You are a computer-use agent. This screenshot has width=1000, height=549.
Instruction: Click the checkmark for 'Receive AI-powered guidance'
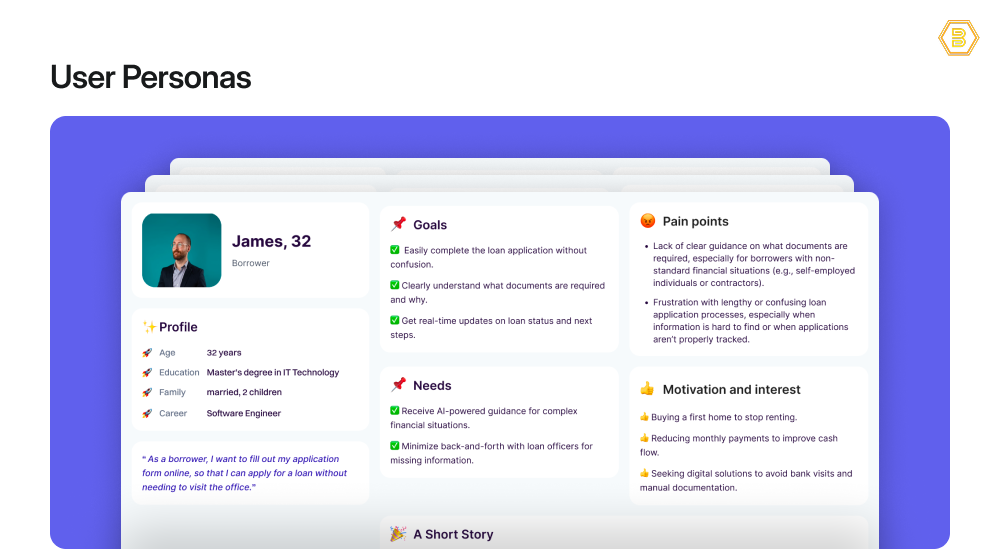pyautogui.click(x=395, y=410)
